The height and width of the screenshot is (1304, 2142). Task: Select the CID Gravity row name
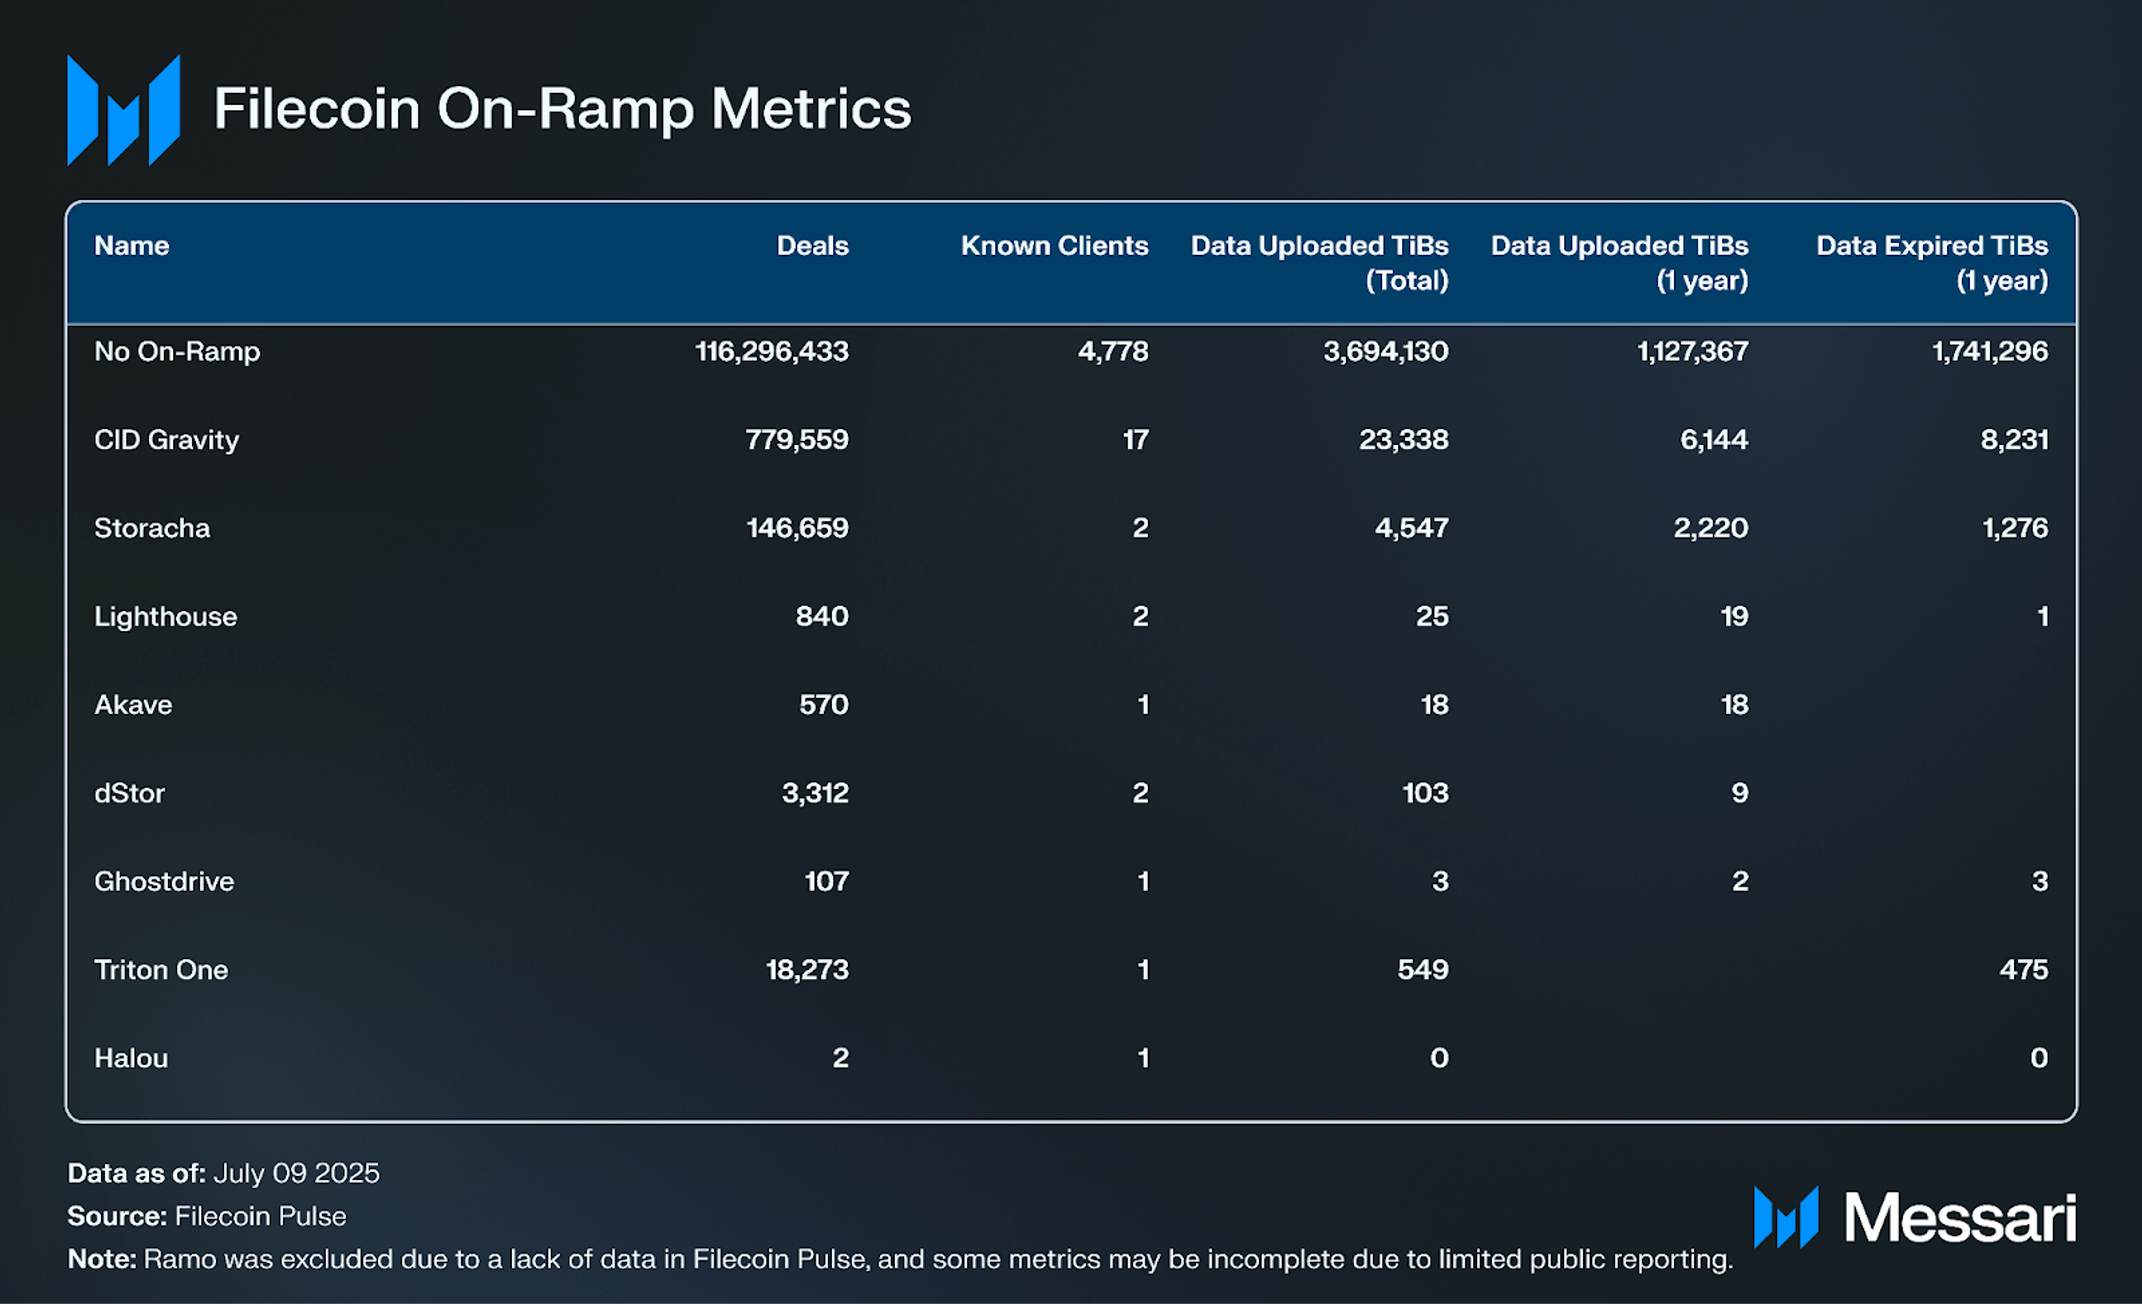pyautogui.click(x=166, y=440)
